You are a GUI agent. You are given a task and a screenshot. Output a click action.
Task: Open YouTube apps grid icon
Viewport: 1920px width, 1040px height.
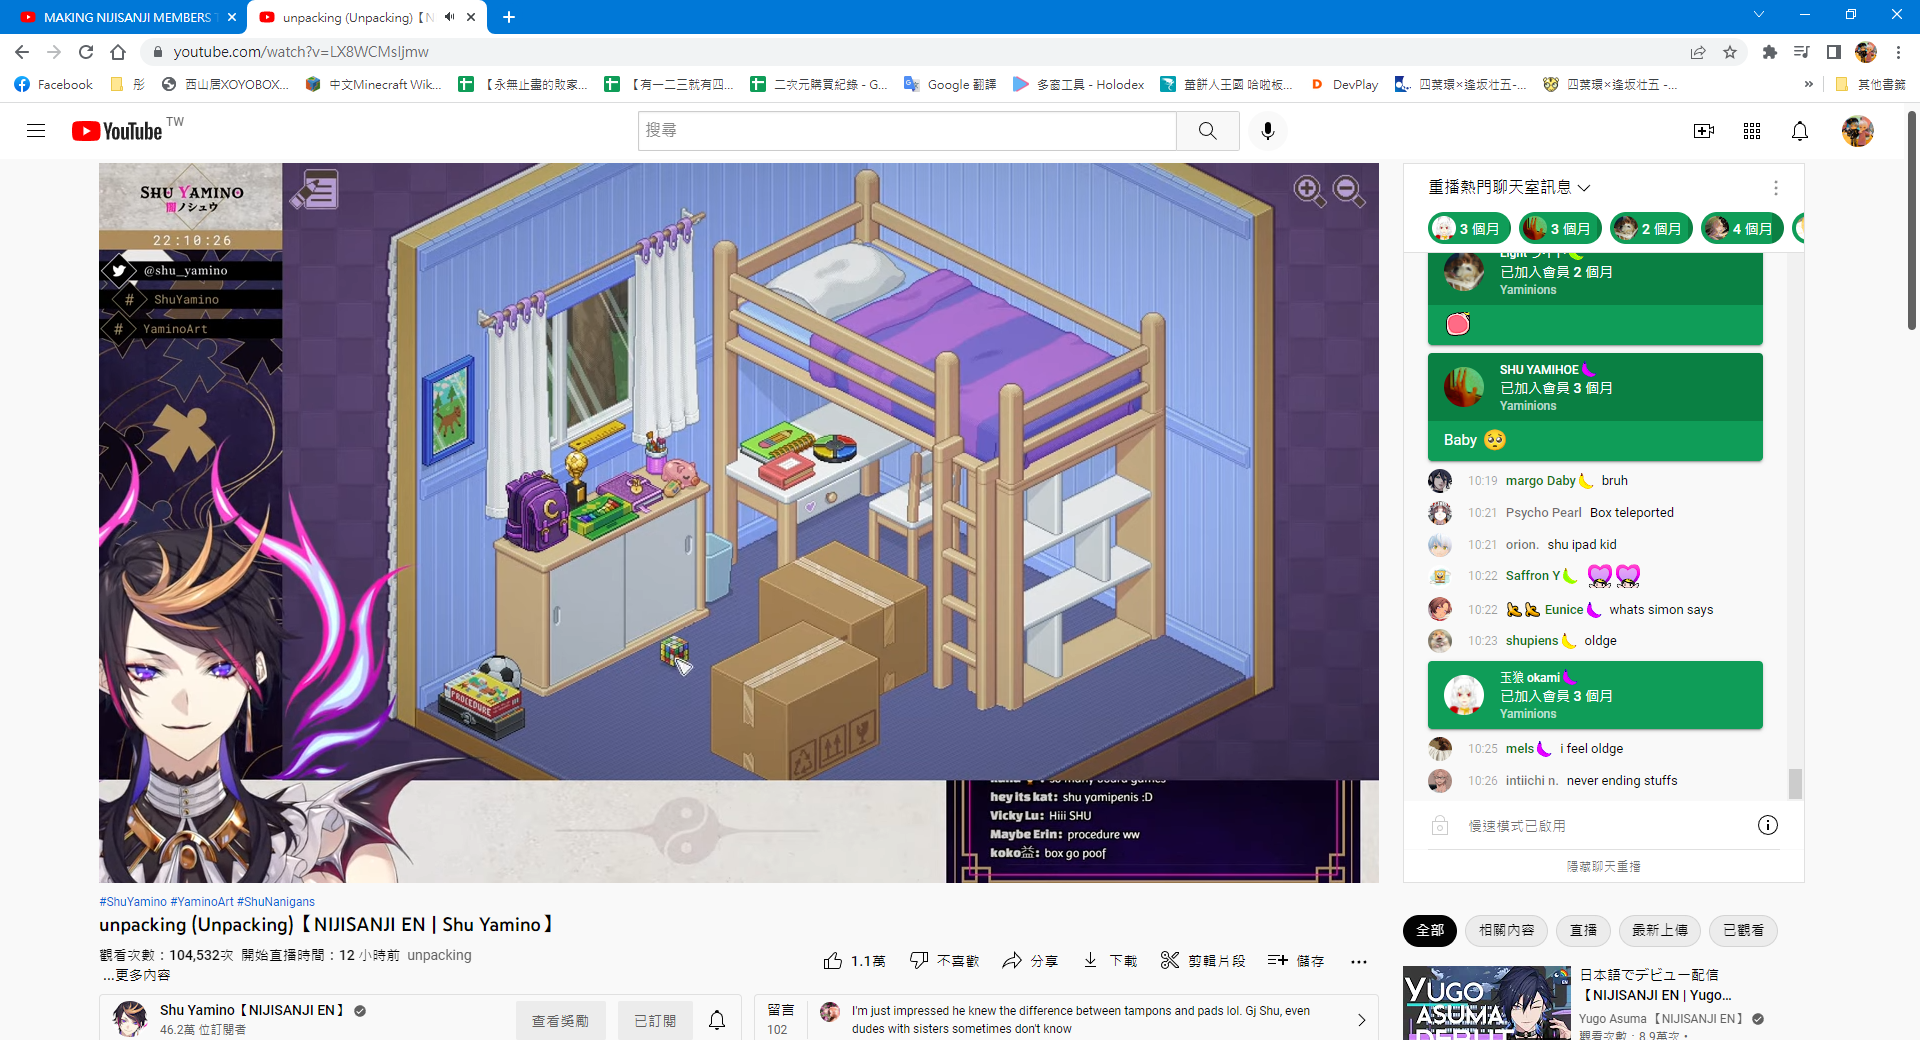(x=1752, y=131)
